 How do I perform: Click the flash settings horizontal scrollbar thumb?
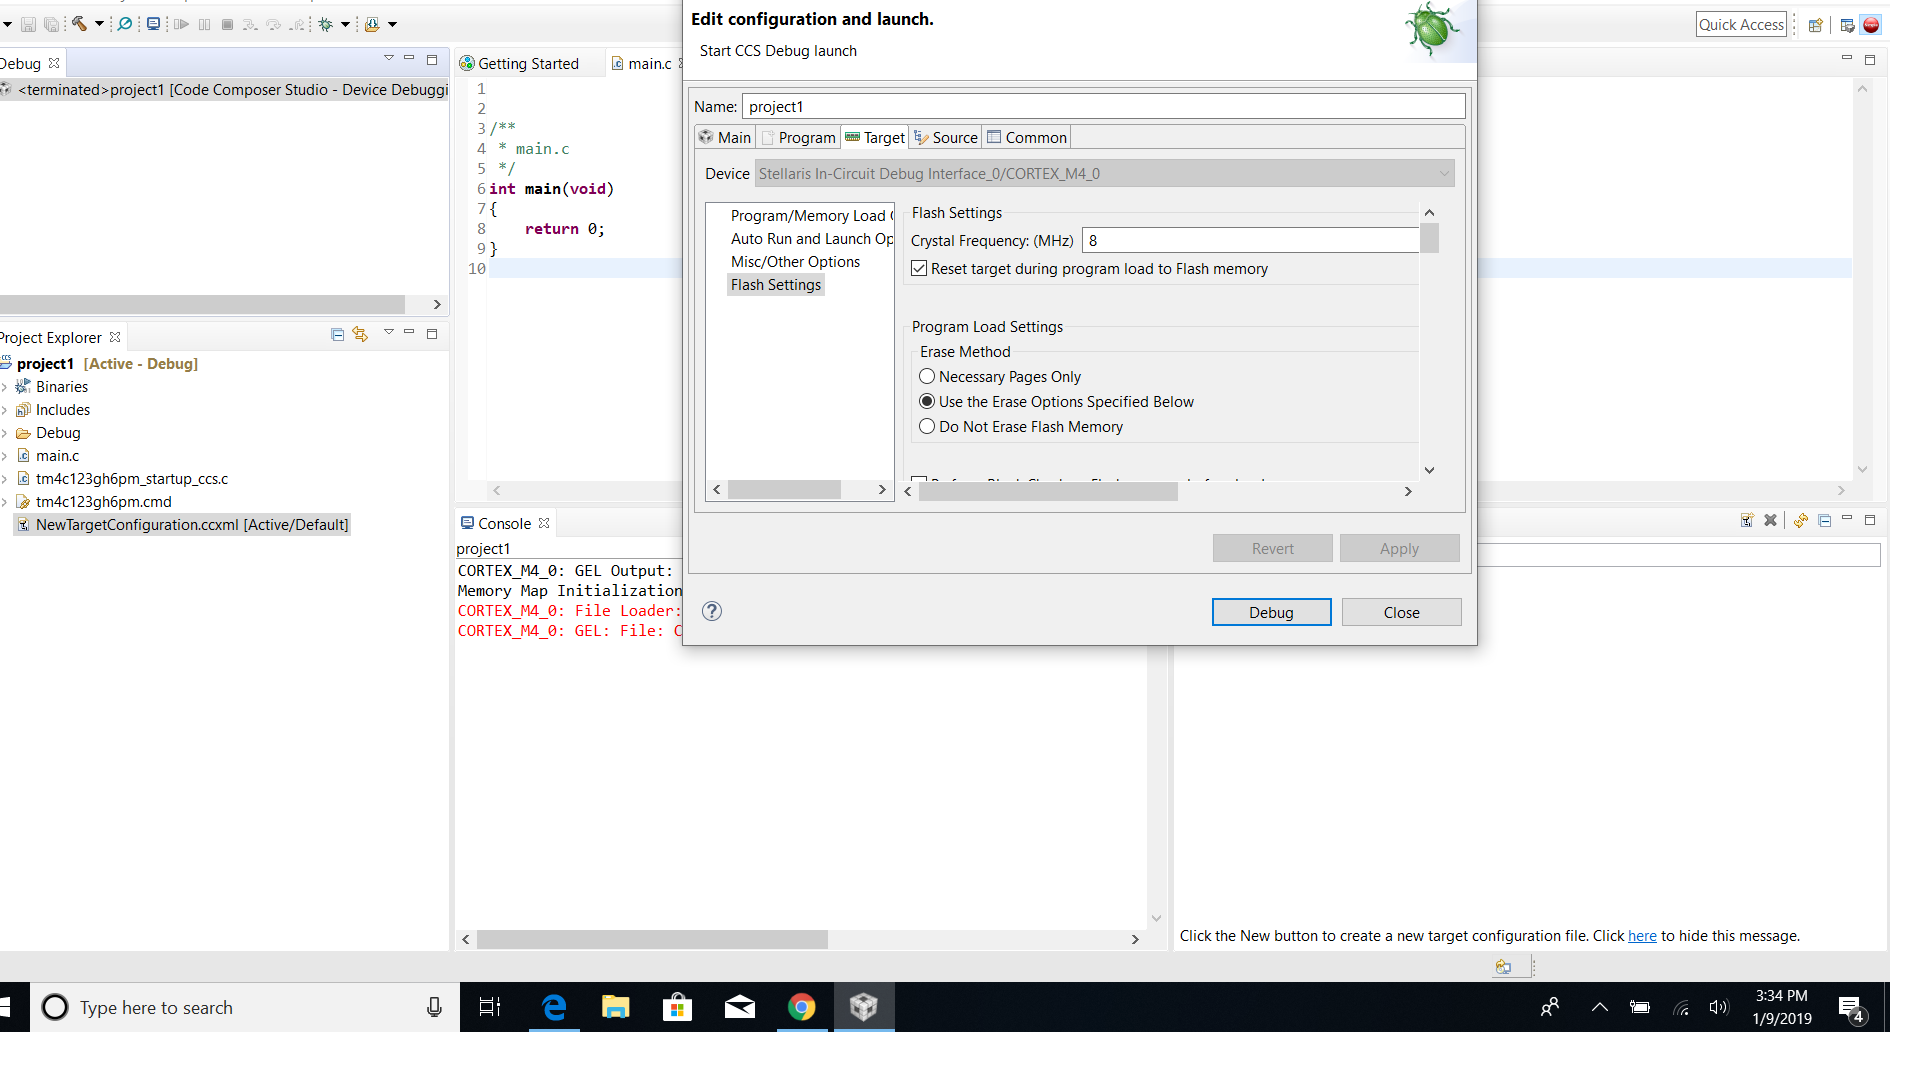(1048, 491)
